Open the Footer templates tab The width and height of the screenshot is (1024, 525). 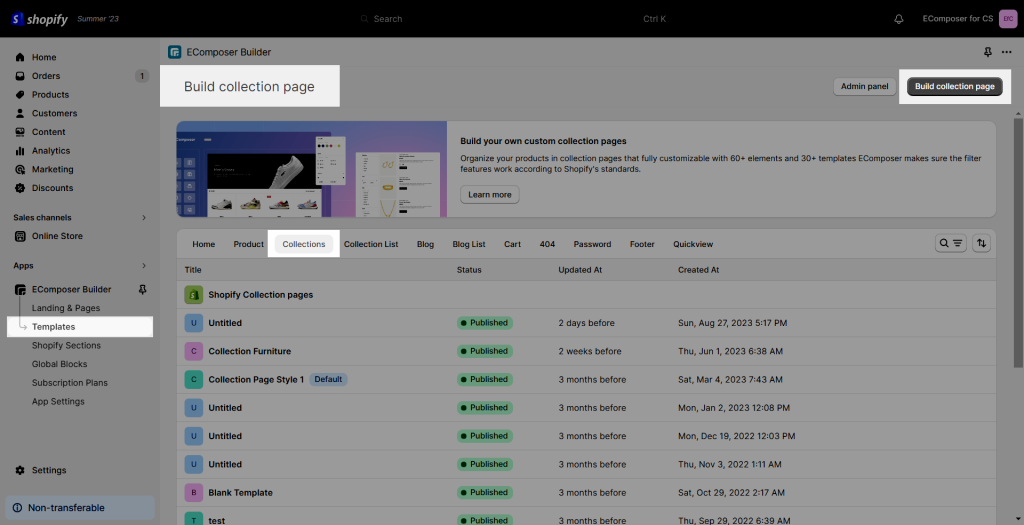point(642,244)
